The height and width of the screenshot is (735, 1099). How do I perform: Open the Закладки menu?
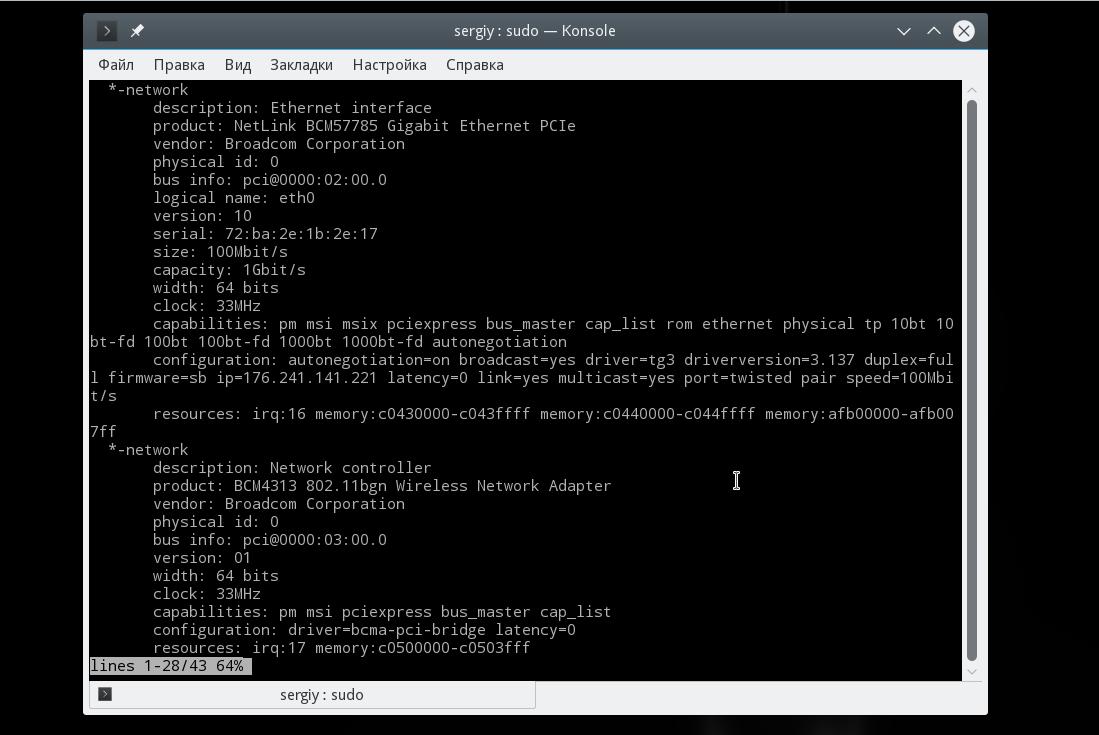pos(301,65)
